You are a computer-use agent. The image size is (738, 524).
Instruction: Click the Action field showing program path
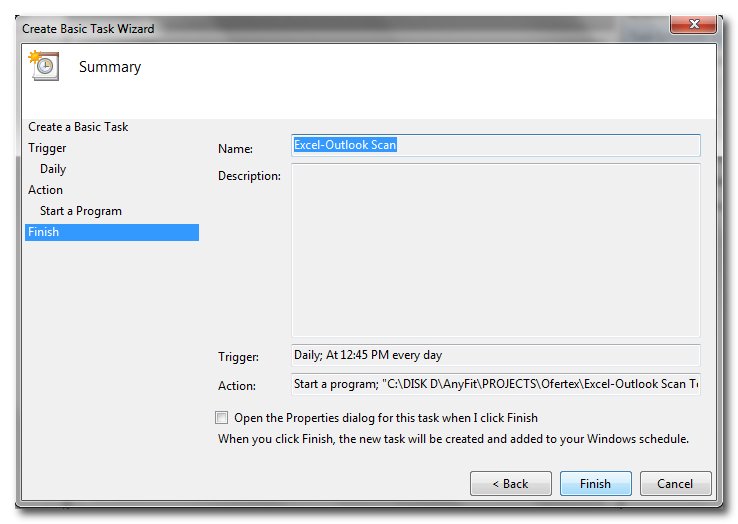click(495, 384)
